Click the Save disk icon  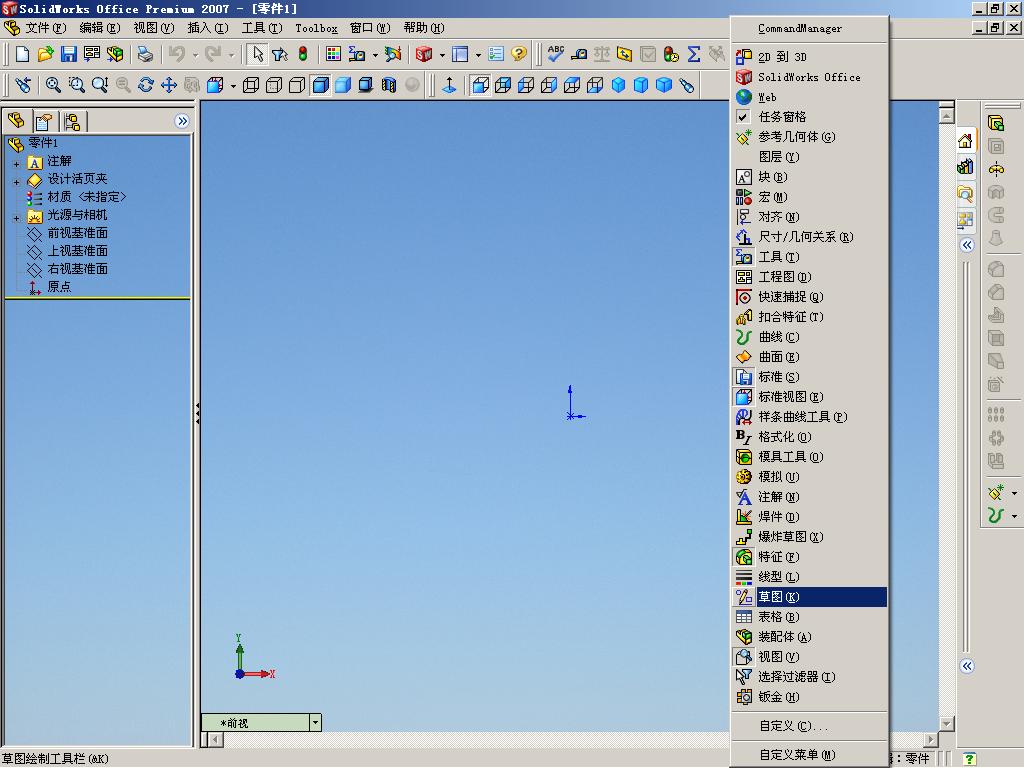click(69, 54)
